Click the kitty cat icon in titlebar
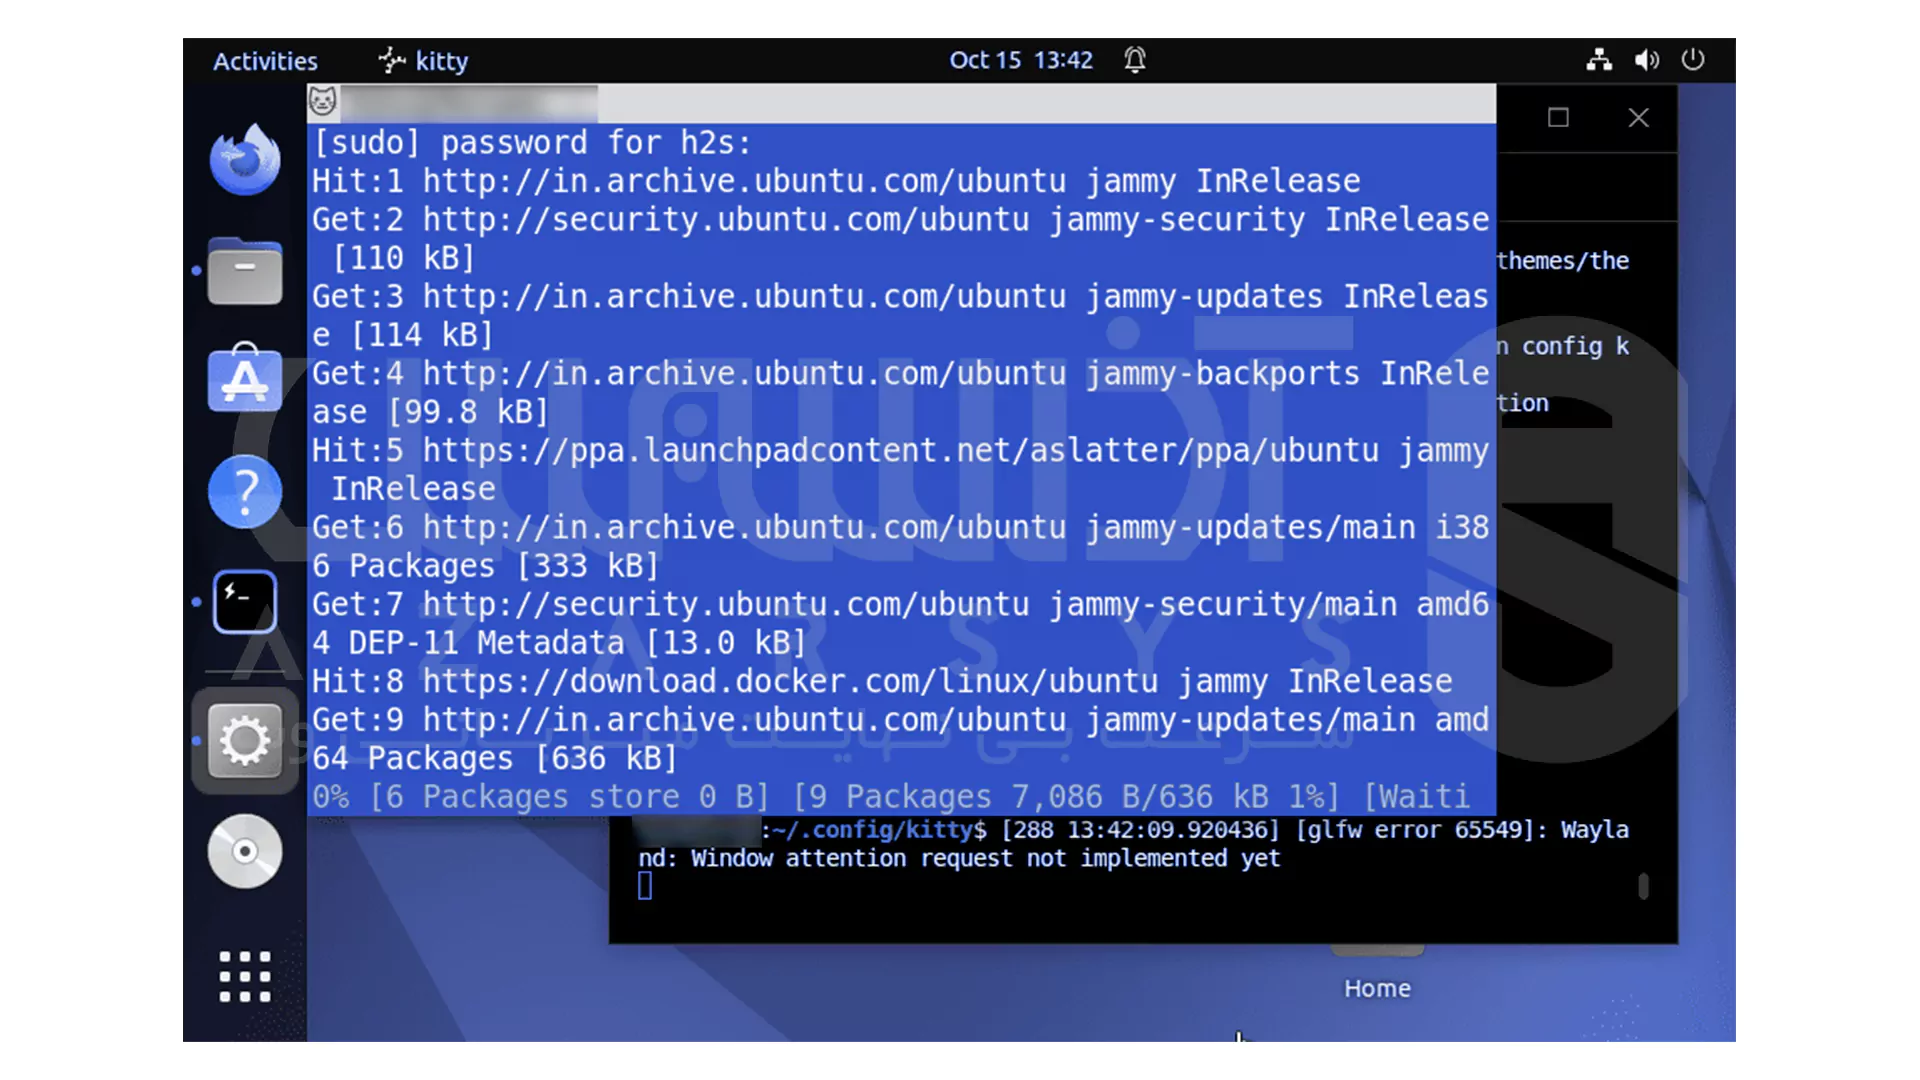Viewport: 1920px width, 1080px height. tap(322, 102)
